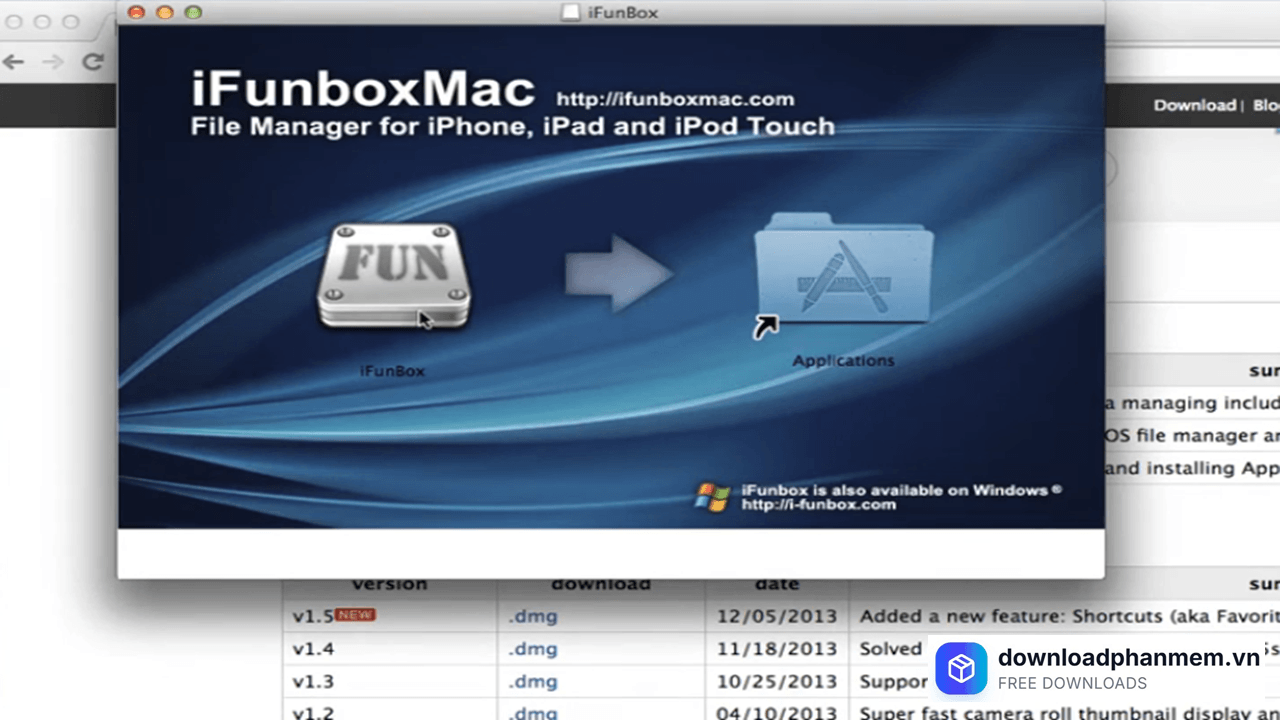Click the browser reload icon

point(93,62)
